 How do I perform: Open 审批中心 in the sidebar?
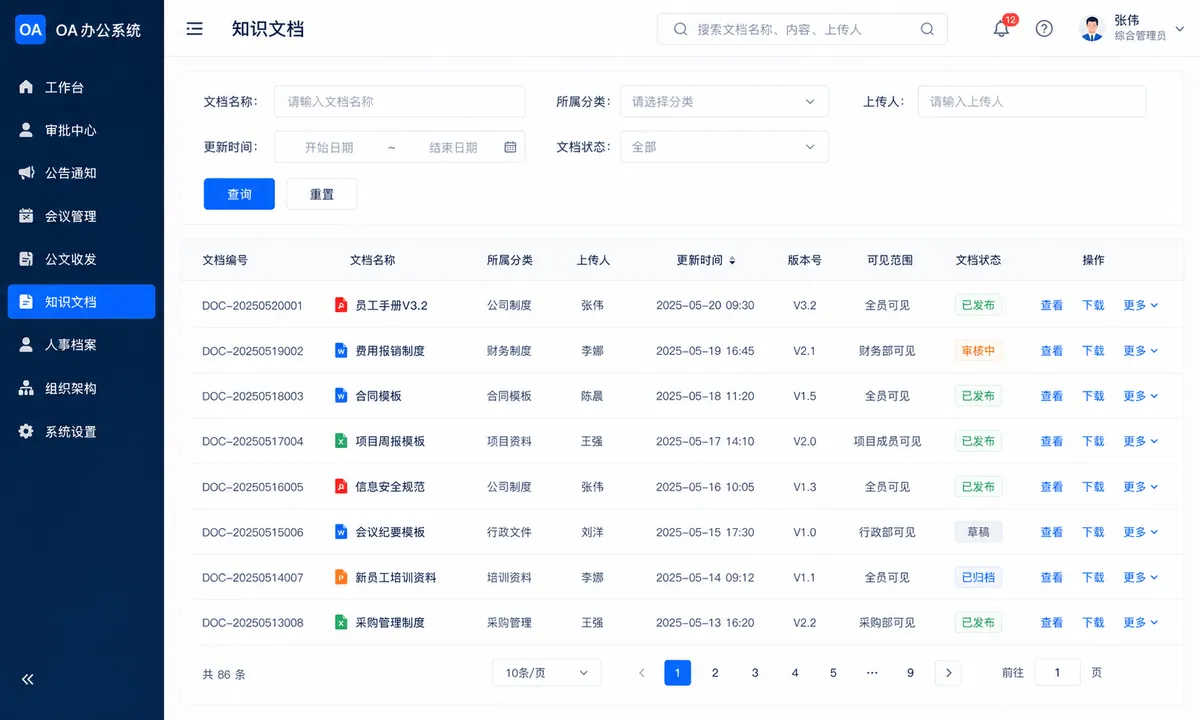point(82,130)
